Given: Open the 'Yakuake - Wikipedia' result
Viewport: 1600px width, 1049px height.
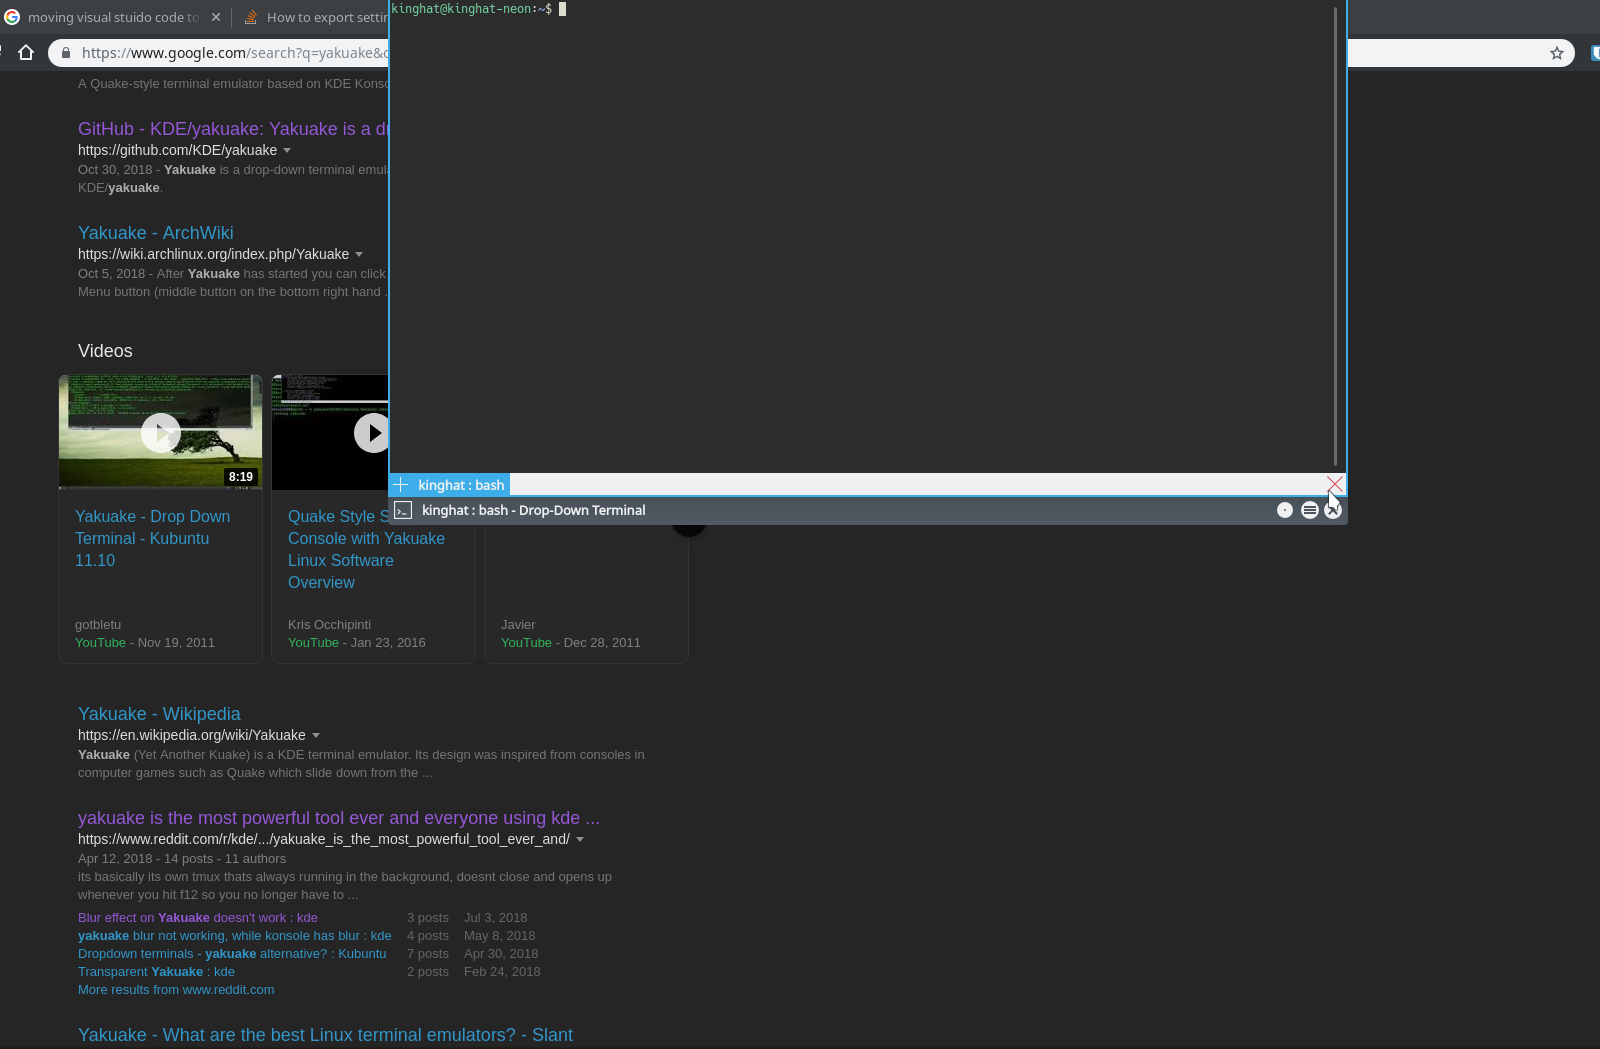Looking at the screenshot, I should [159, 714].
